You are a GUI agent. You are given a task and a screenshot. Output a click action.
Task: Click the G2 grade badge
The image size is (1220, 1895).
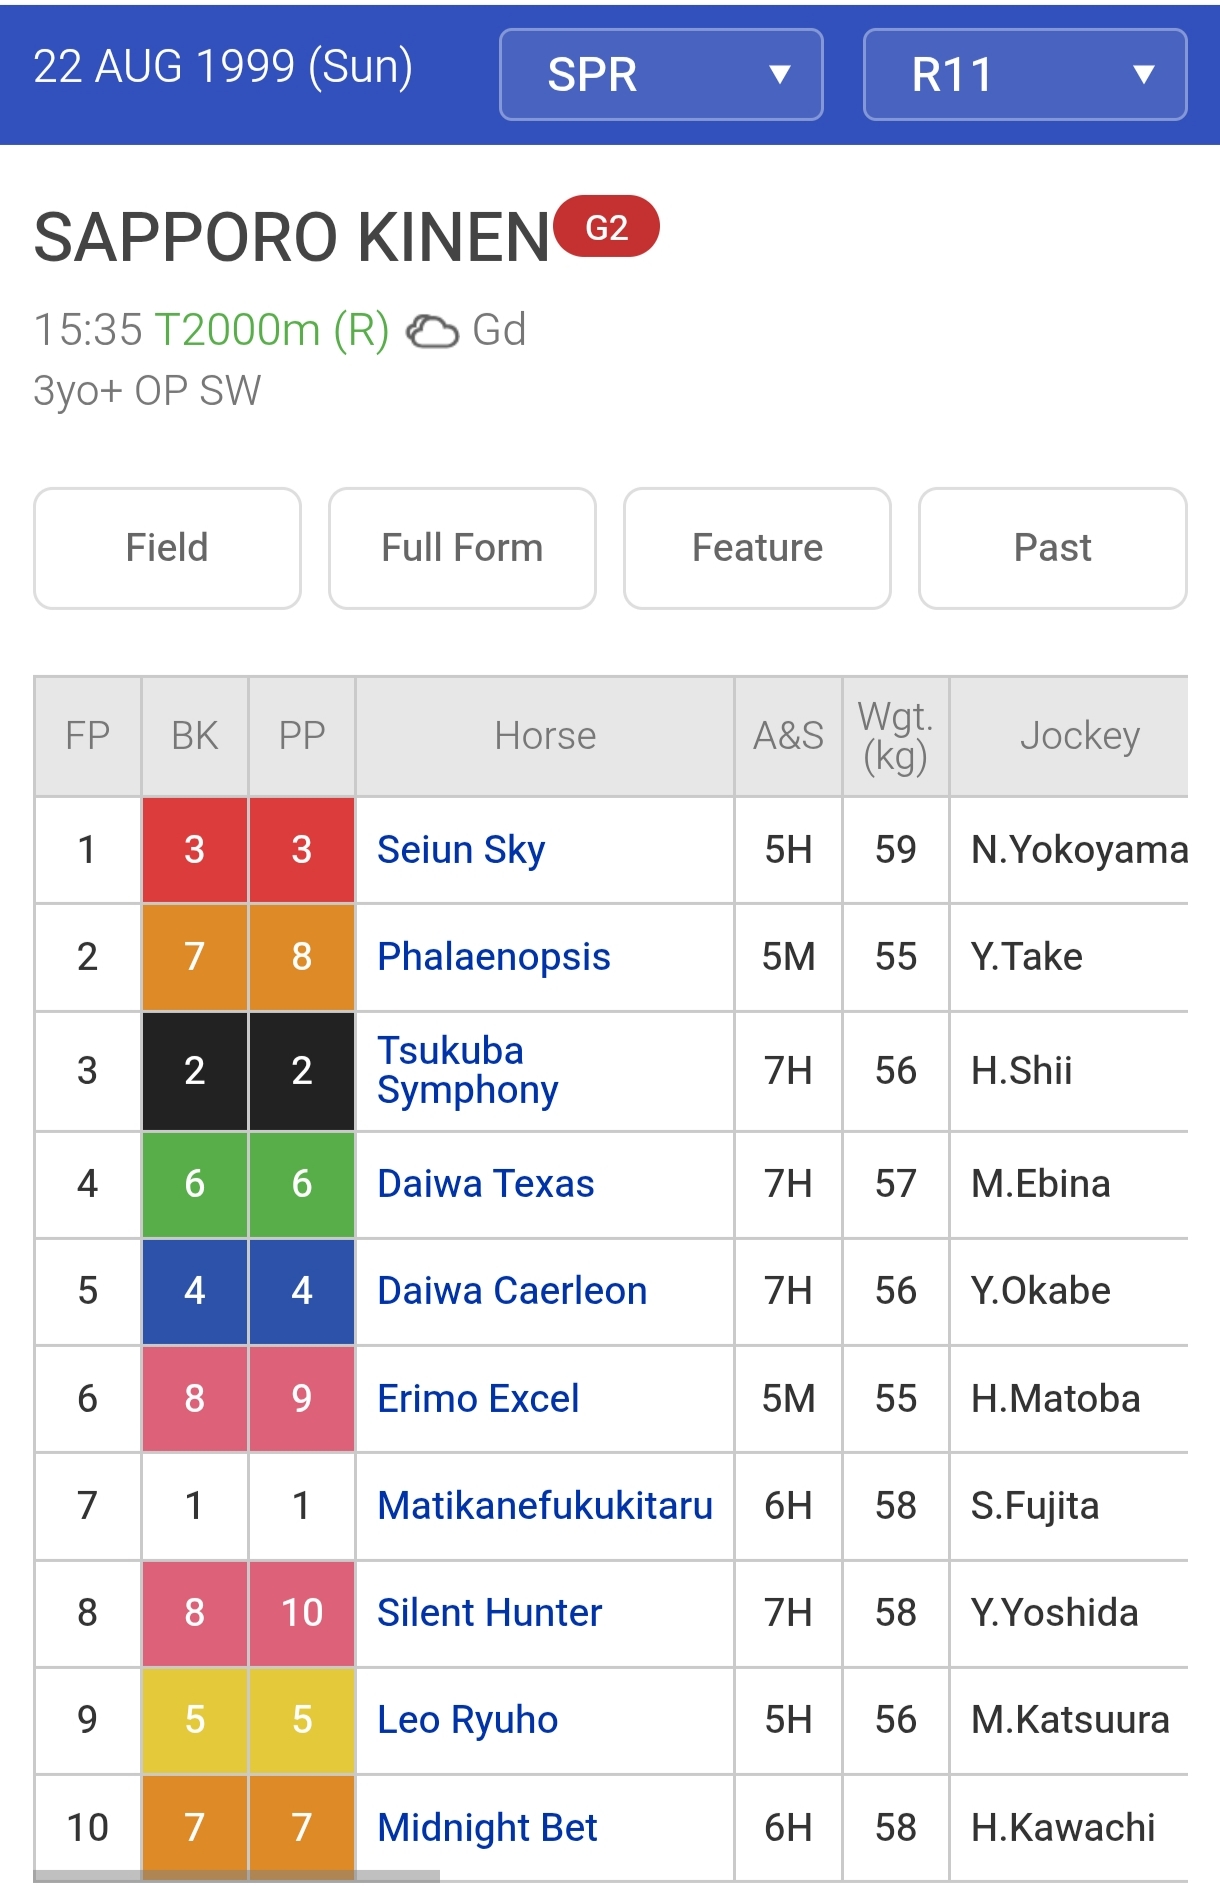606,227
